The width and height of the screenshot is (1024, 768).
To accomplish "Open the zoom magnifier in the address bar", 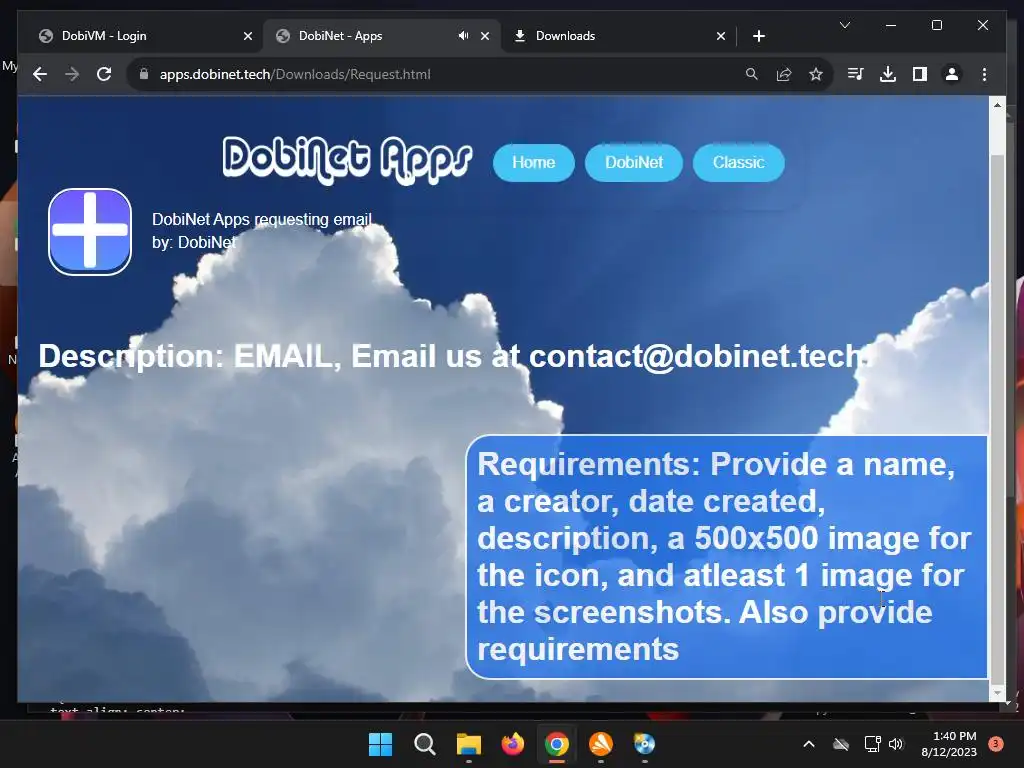I will point(752,74).
